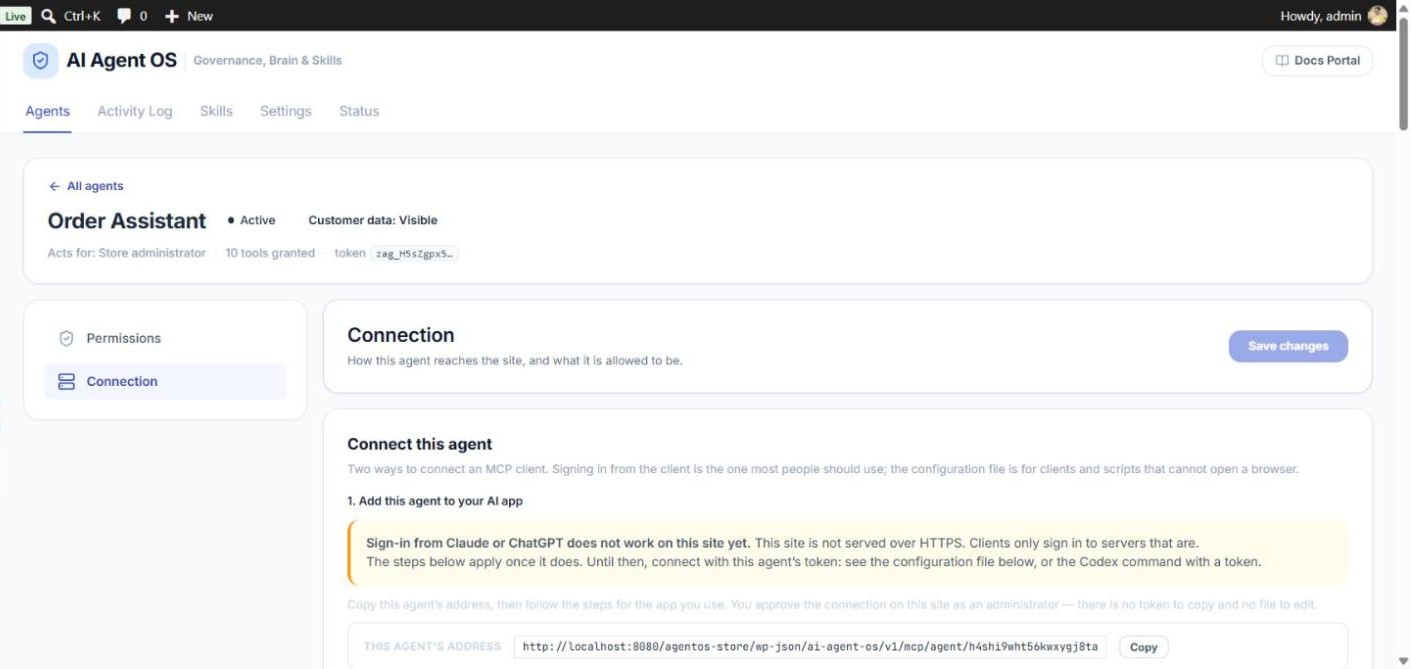Click the Save changes button
Viewport: 1411px width, 669px height.
(x=1288, y=346)
